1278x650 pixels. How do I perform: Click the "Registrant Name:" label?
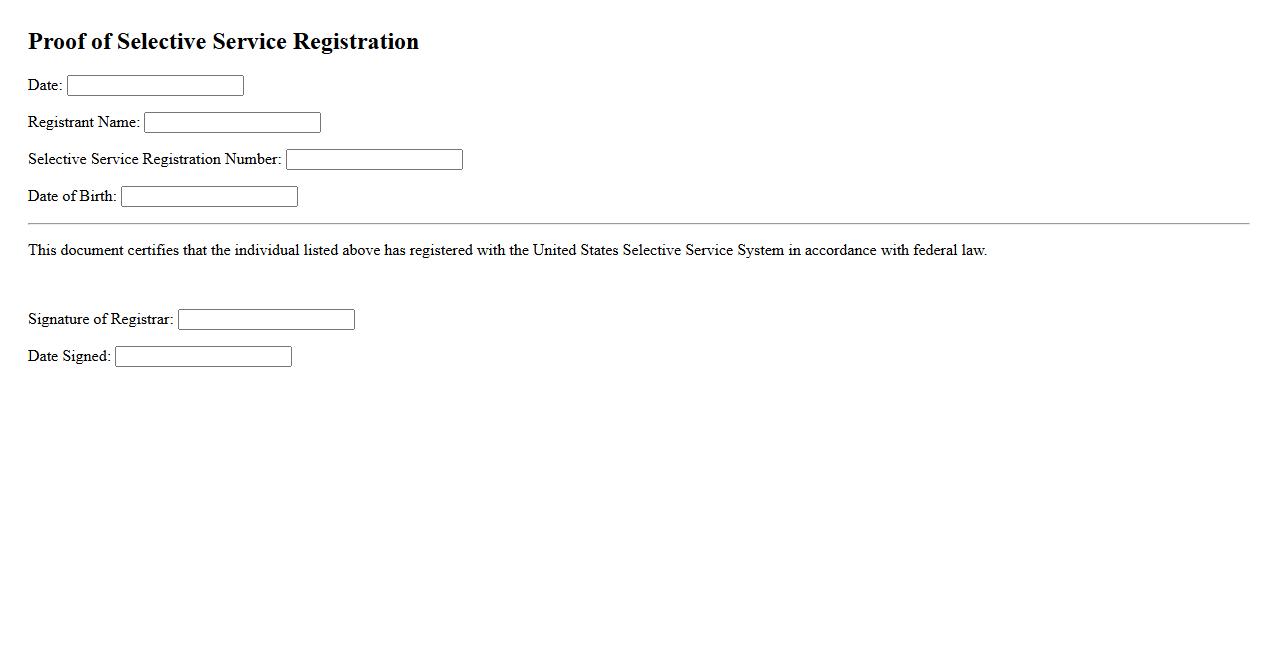pyautogui.click(x=84, y=122)
